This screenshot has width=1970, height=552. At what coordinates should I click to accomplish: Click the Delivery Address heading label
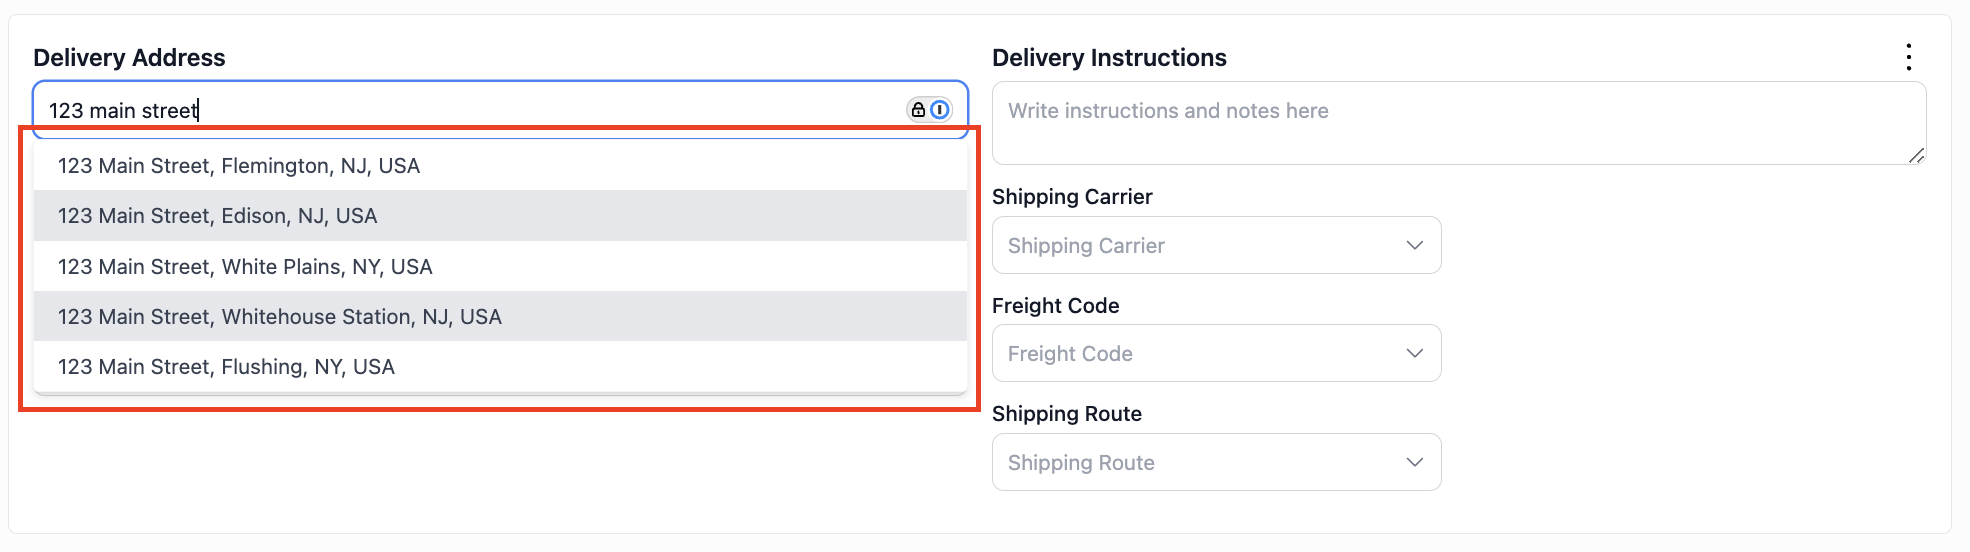coord(129,58)
